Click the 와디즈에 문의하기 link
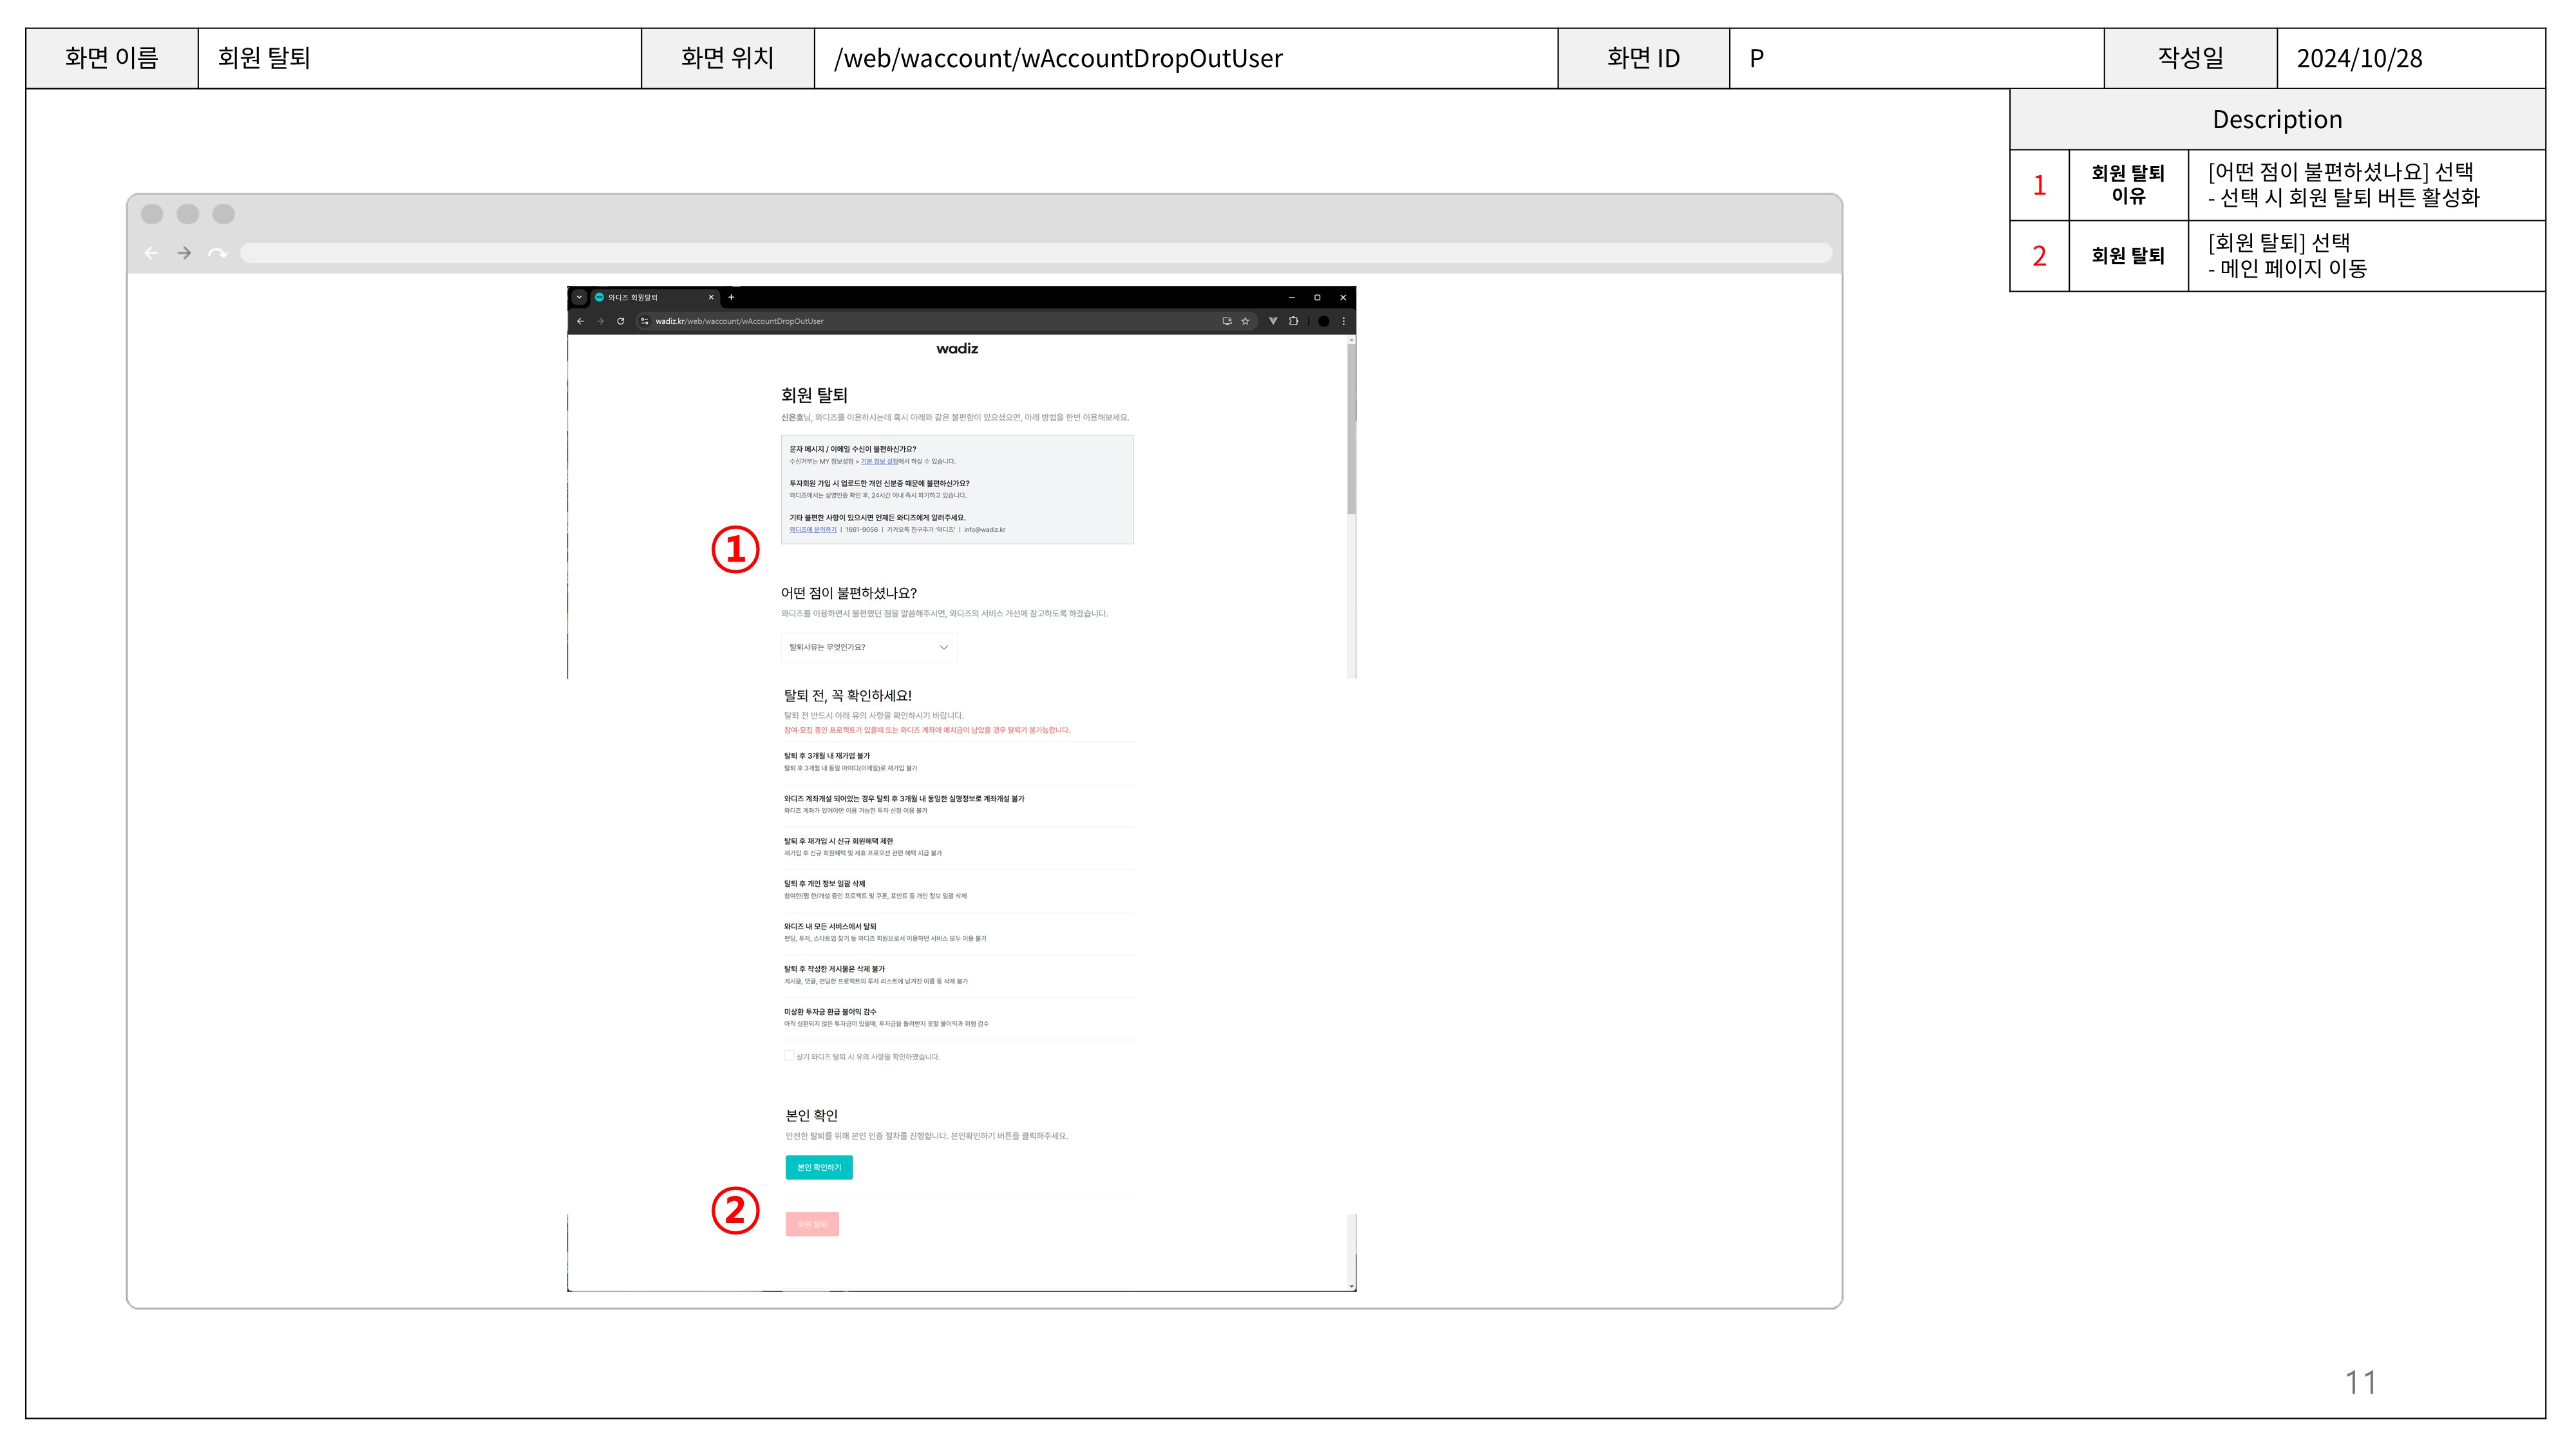2576x1449 pixels. click(813, 530)
